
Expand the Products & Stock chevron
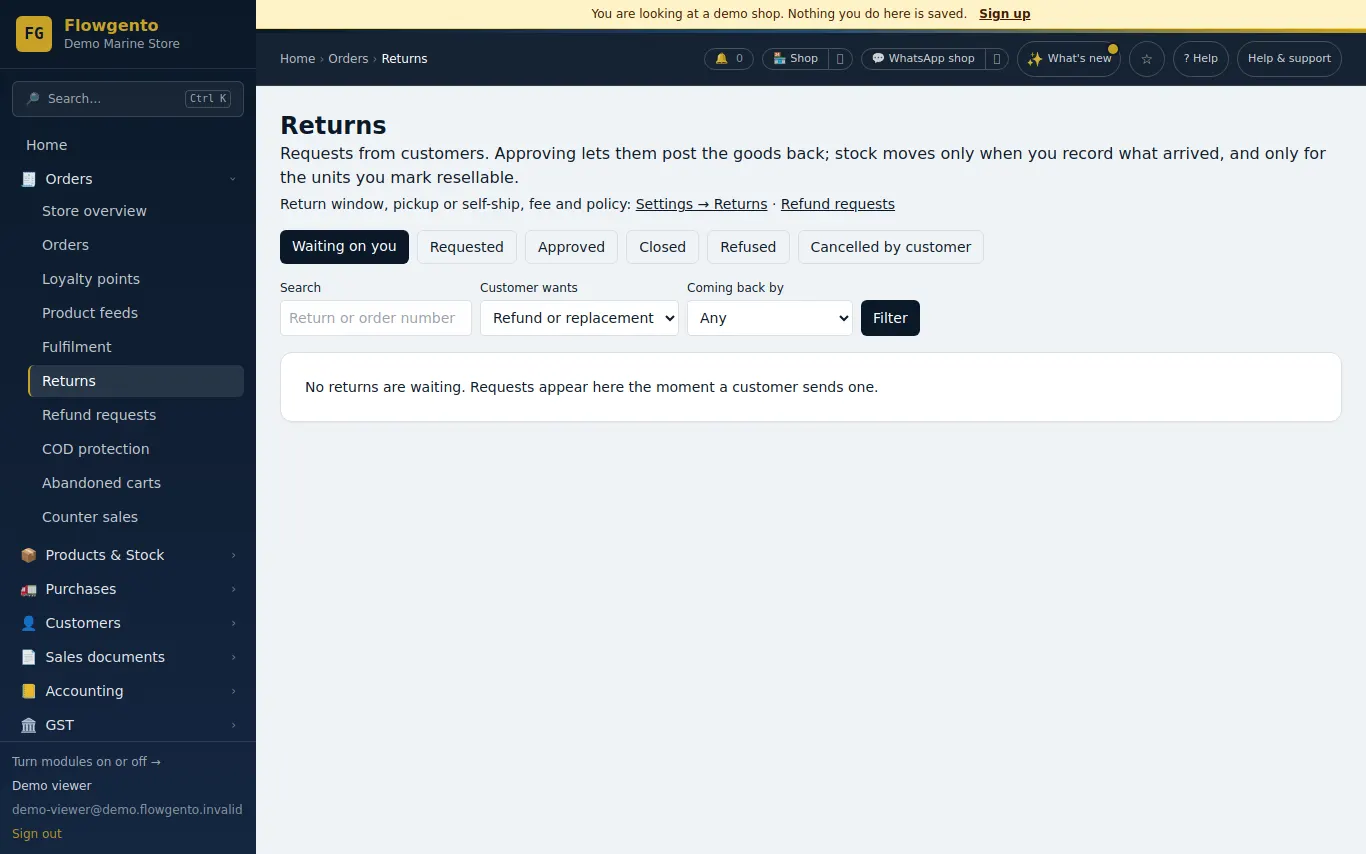pos(233,555)
